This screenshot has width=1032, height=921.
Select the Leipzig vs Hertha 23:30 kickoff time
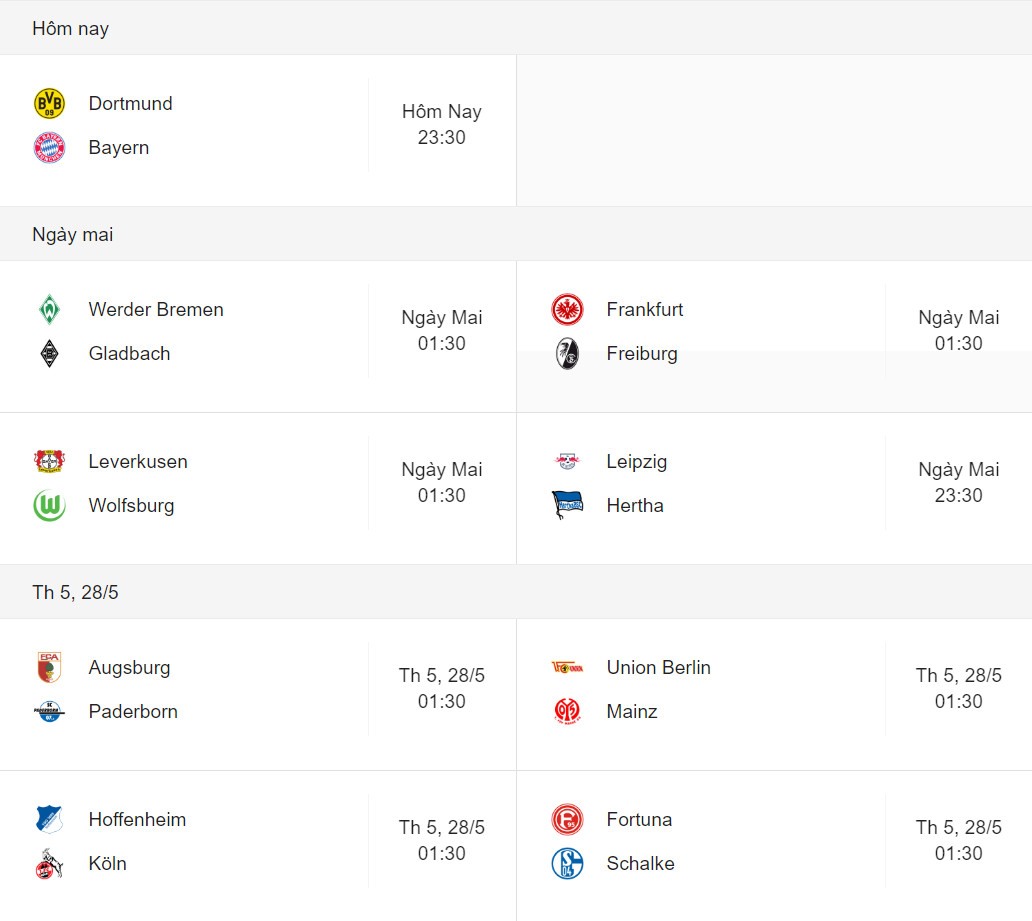[959, 495]
